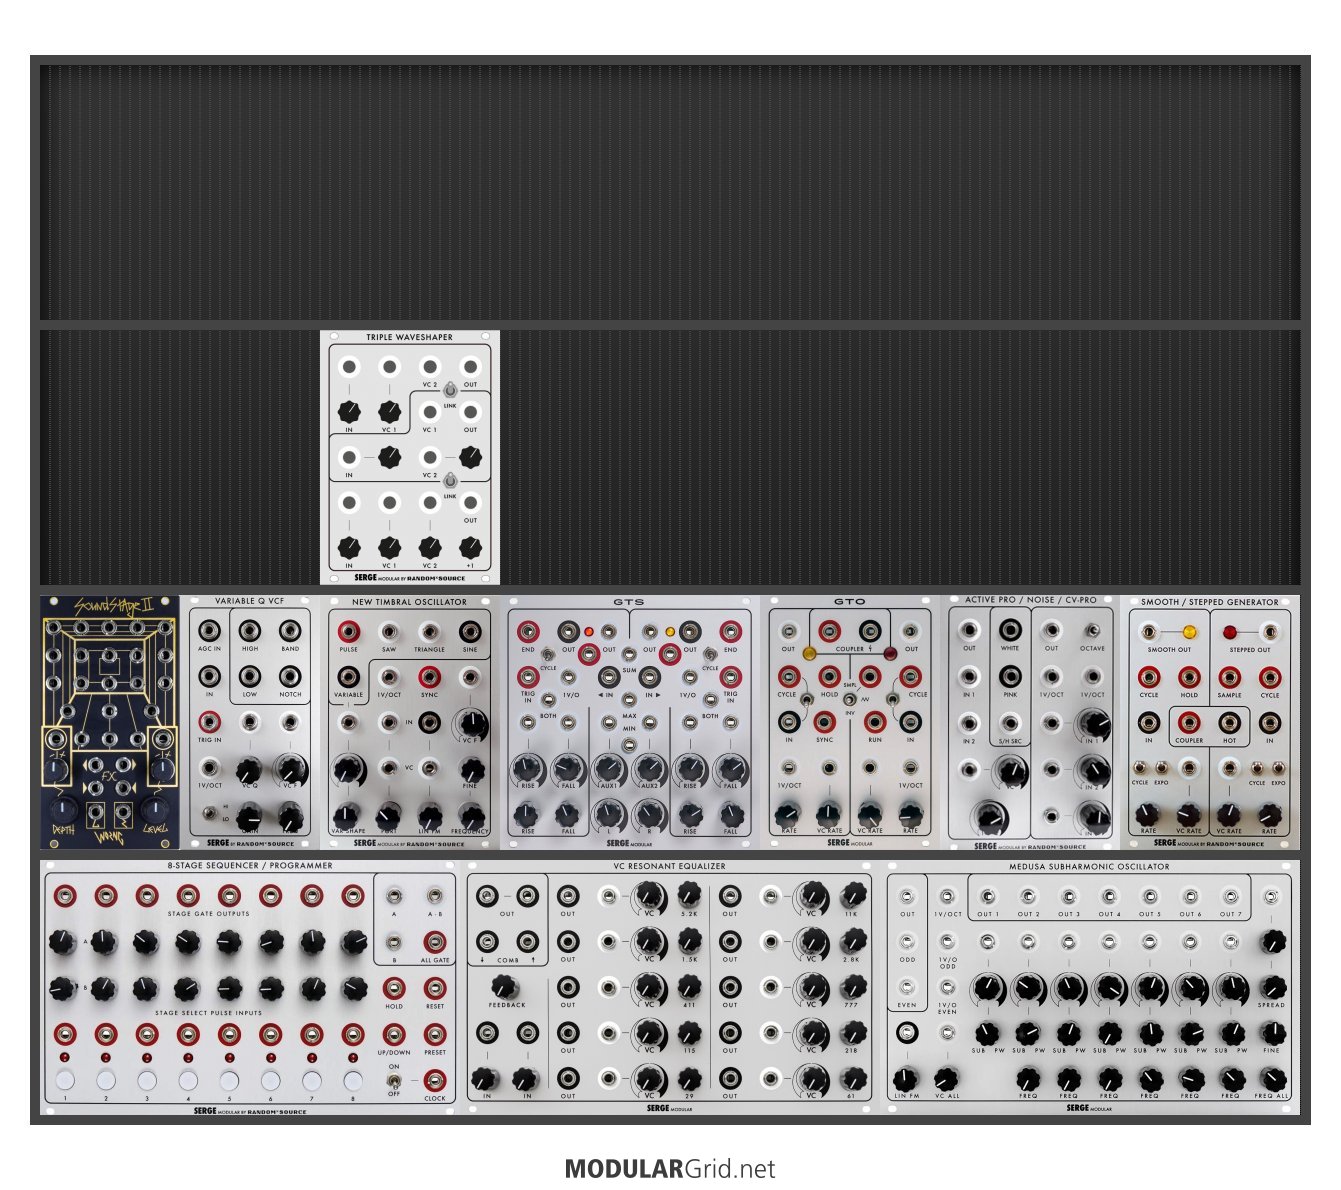Click the WHITE noise output jack
The width and height of the screenshot is (1341, 1190).
1010,630
